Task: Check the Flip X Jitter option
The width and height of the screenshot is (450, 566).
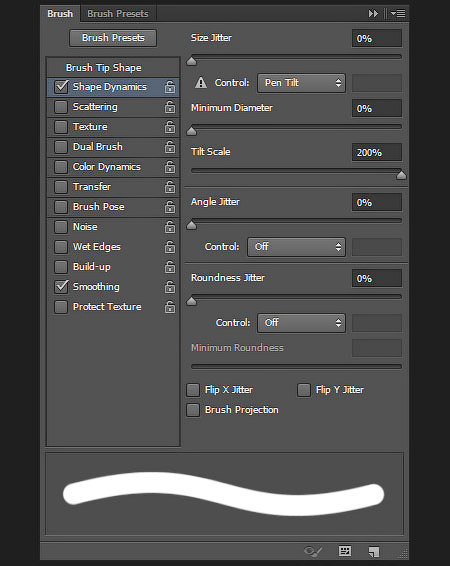Action: click(193, 390)
